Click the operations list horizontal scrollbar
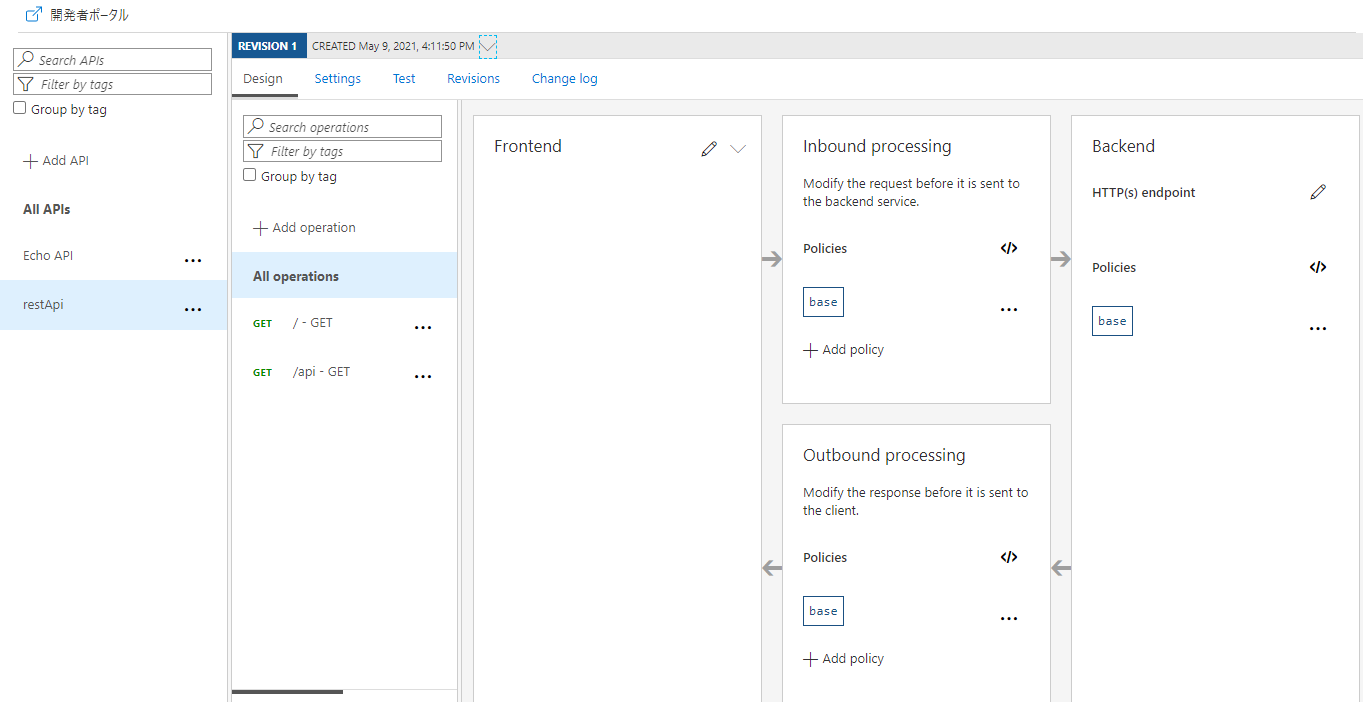 tap(288, 691)
